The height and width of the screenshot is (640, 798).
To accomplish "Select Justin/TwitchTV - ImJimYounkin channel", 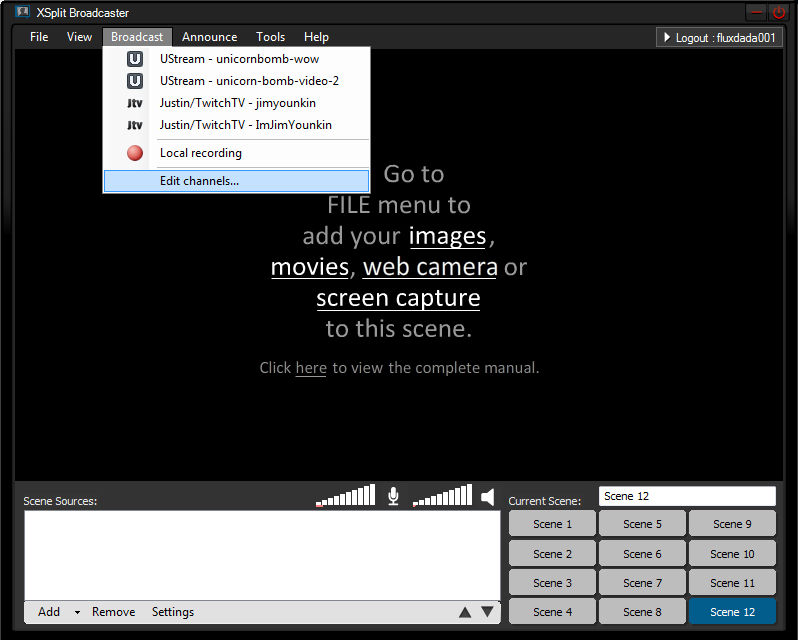I will point(237,125).
